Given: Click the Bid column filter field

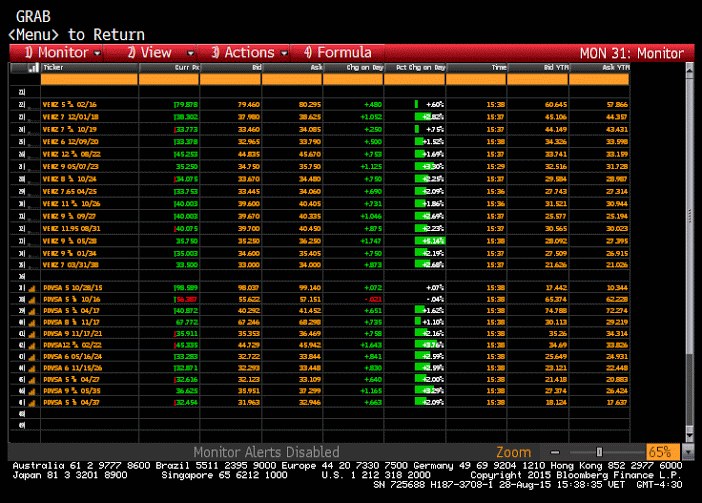Looking at the screenshot, I should pos(231,80).
